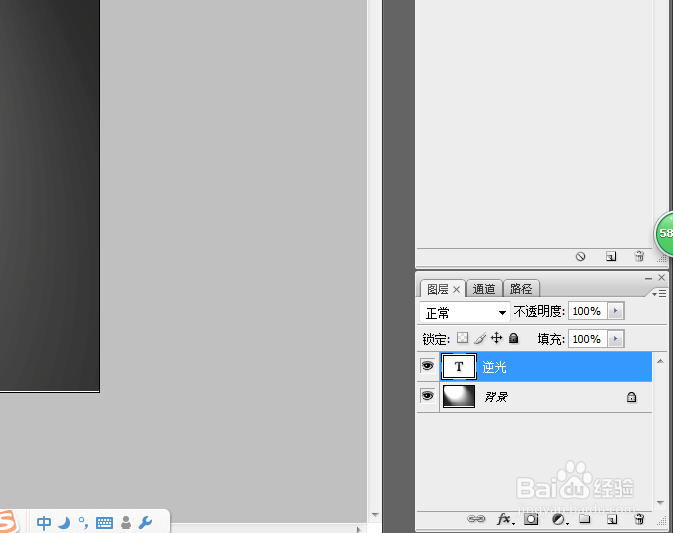Click the green 58 floating ball
This screenshot has width=673, height=533.
664,233
